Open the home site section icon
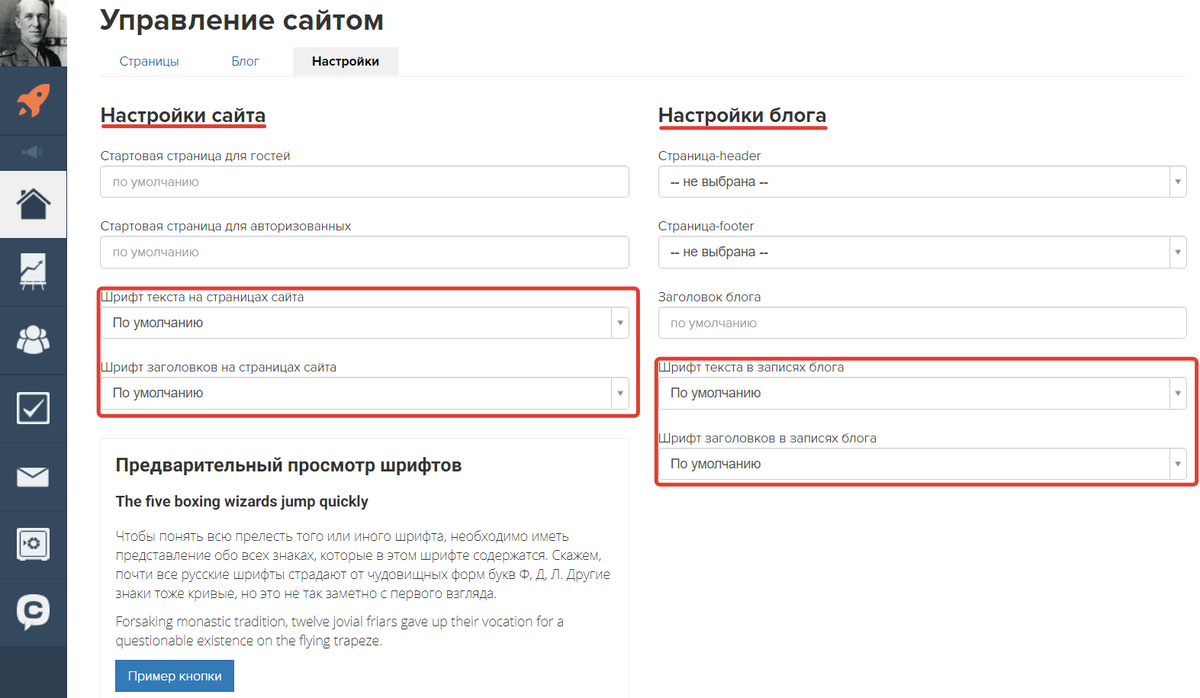Viewport: 1200px width, 698px height. pos(33,204)
